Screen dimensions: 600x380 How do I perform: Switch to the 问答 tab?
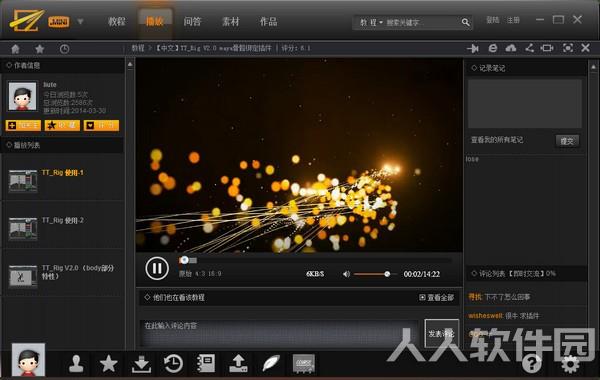click(192, 21)
